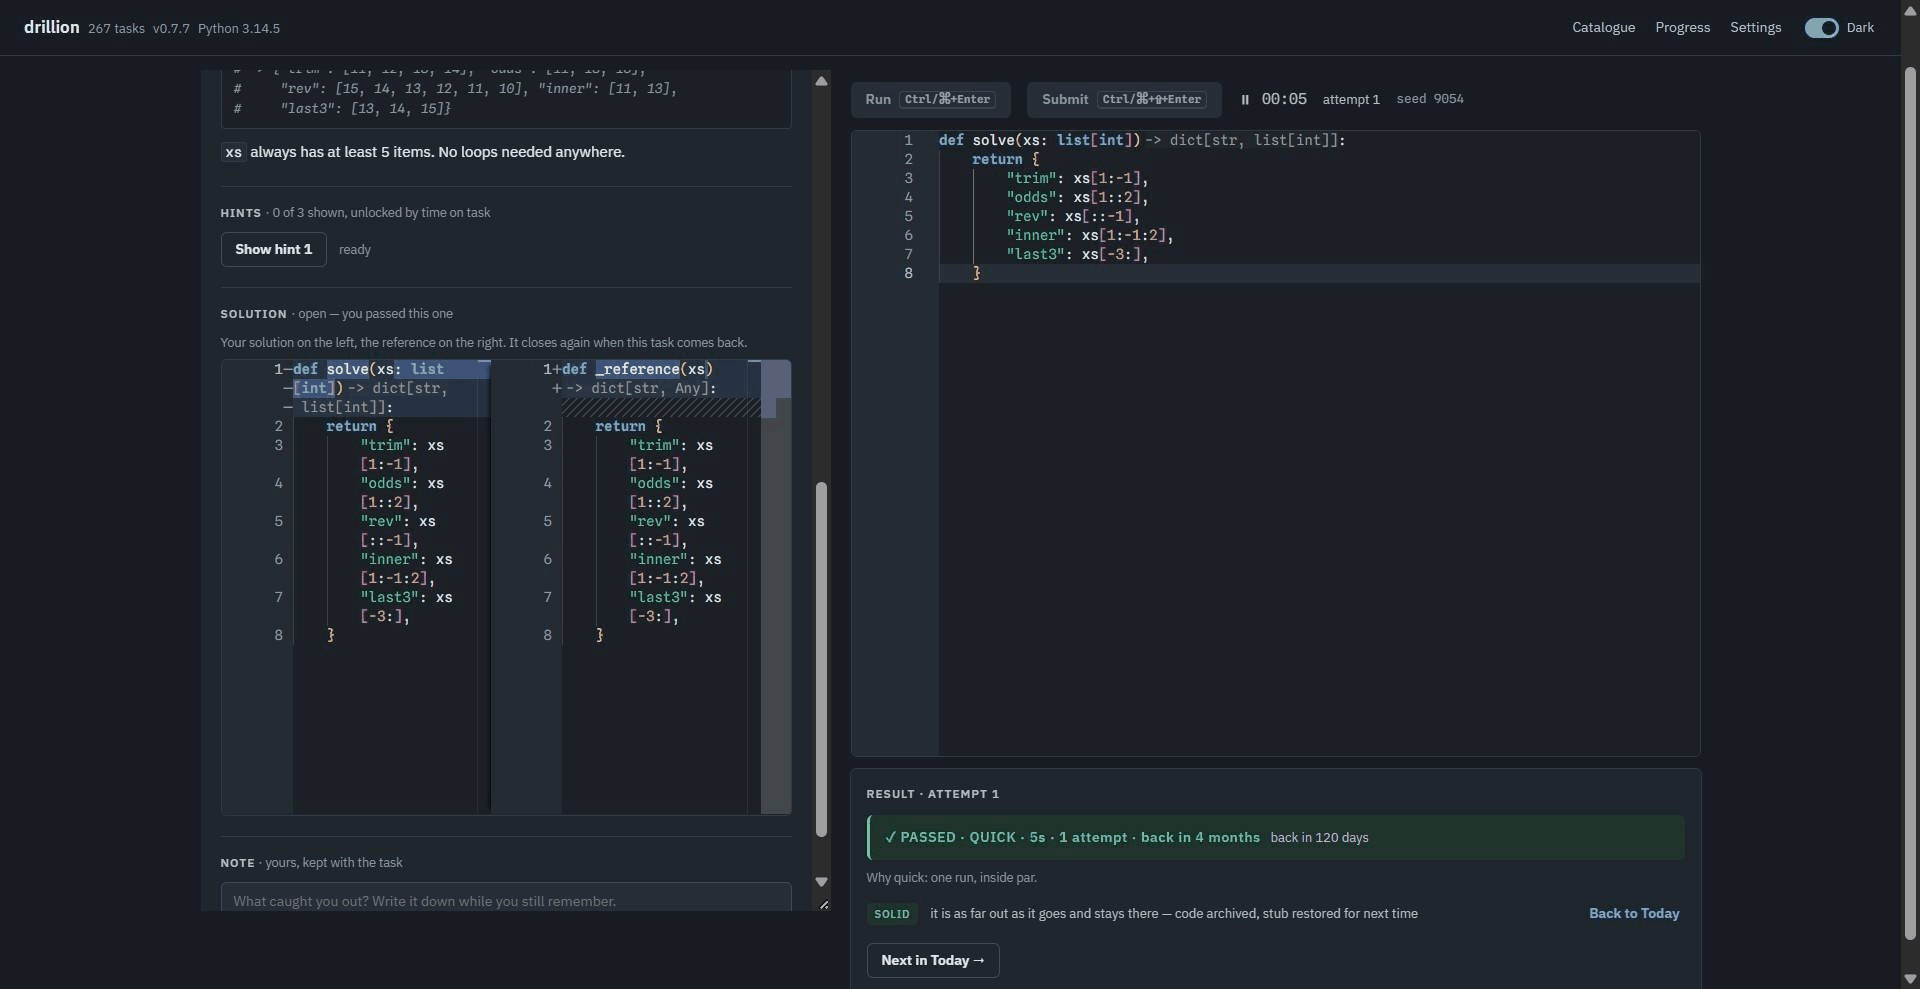Image resolution: width=1920 pixels, height=989 pixels.
Task: Click the "last3": xs[-3:] line in the editor
Action: 1077,254
